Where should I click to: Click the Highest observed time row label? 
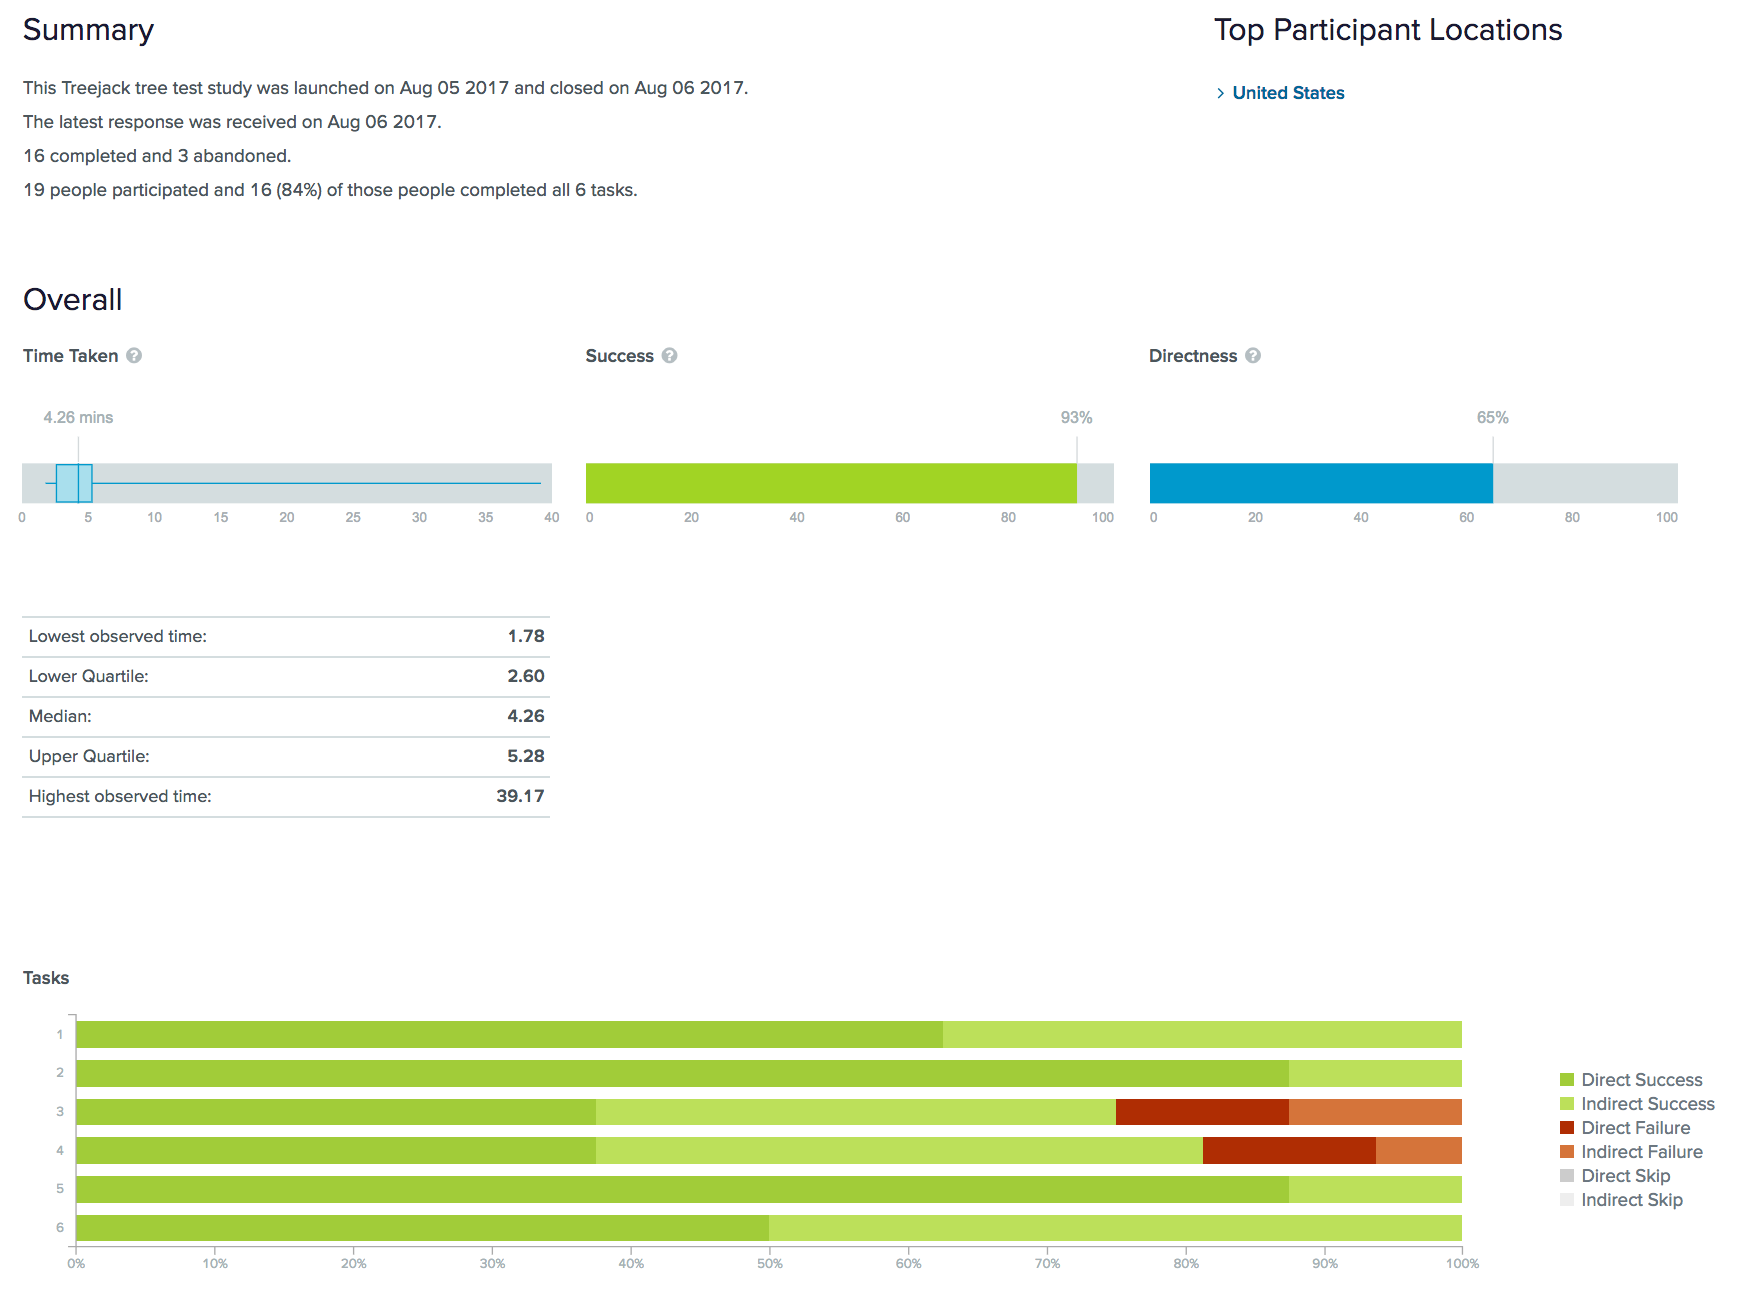pos(120,796)
